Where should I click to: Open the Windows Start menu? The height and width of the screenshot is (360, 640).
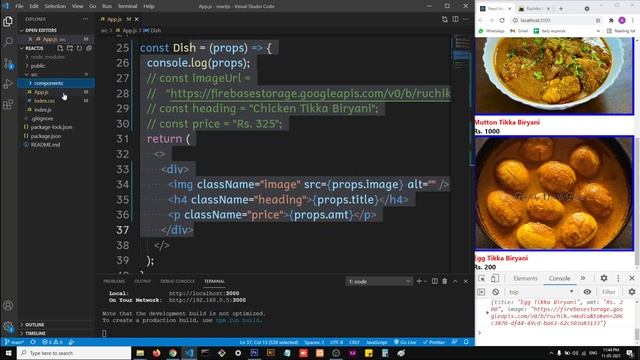tap(8, 353)
